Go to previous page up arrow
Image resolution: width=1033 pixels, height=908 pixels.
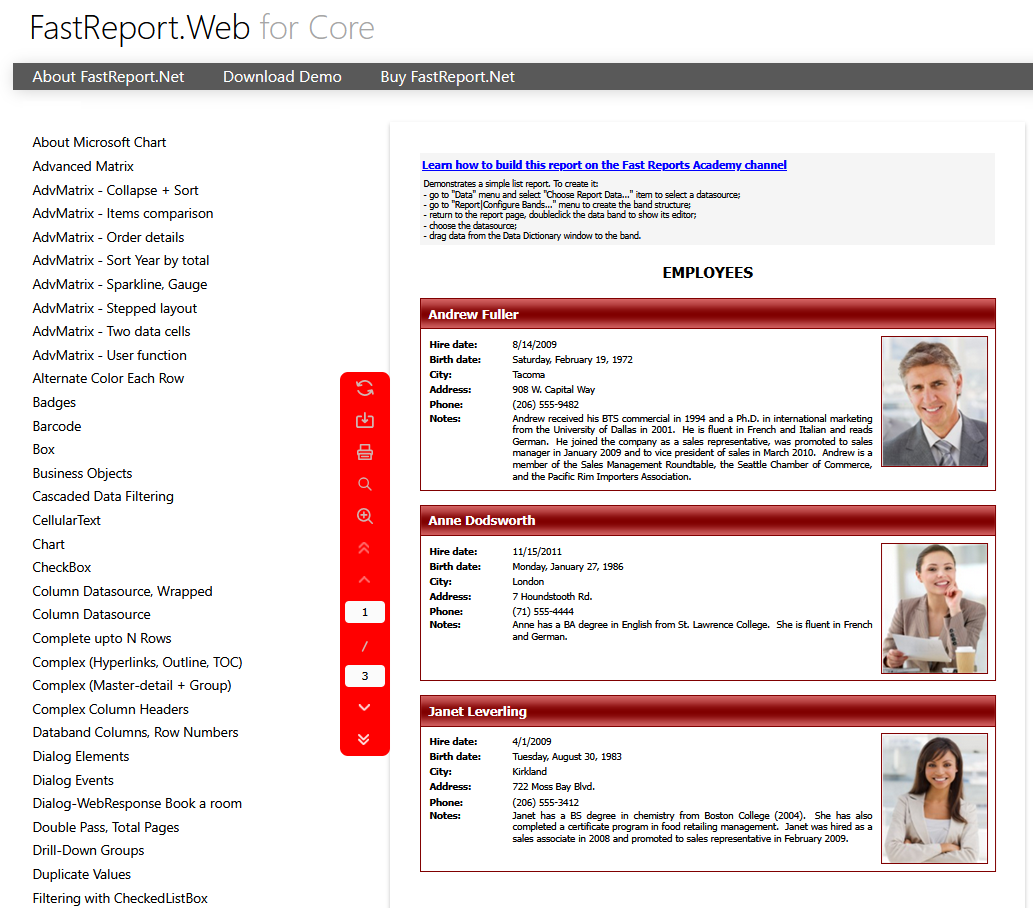364,580
